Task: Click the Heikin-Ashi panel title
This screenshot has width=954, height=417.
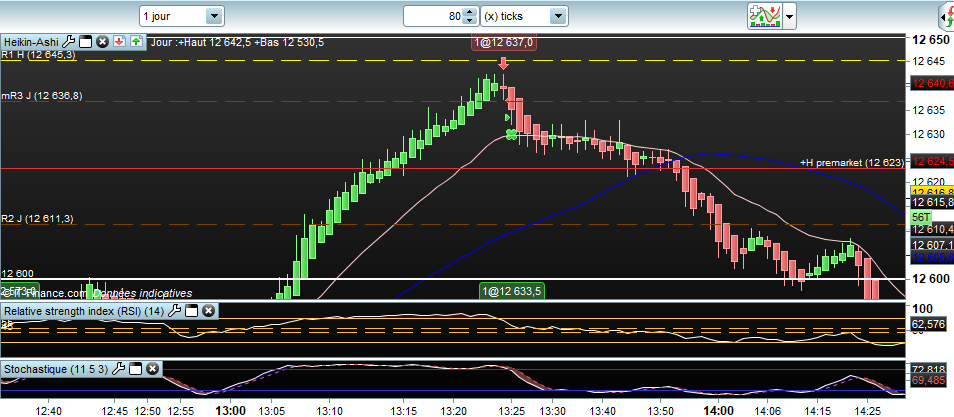Action: coord(32,42)
